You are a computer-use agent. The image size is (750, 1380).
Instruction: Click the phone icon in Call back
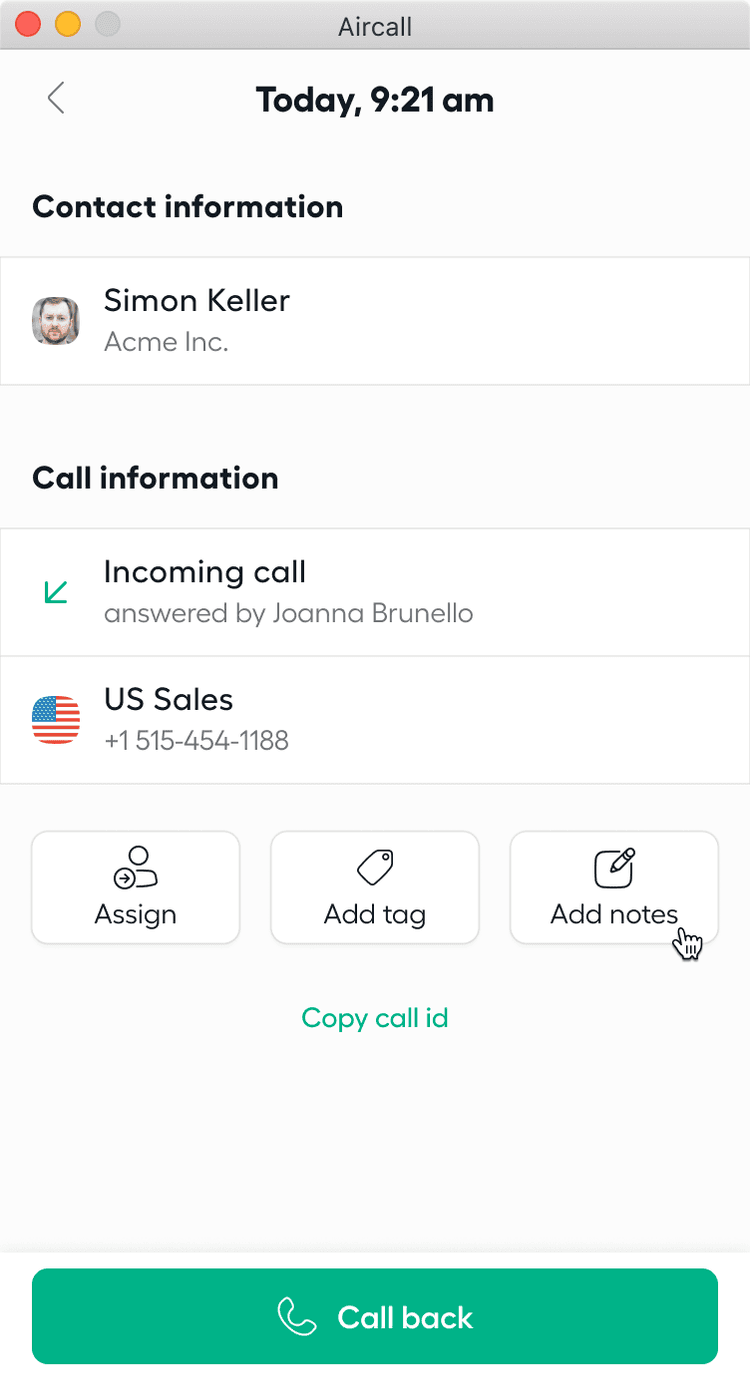[297, 1317]
